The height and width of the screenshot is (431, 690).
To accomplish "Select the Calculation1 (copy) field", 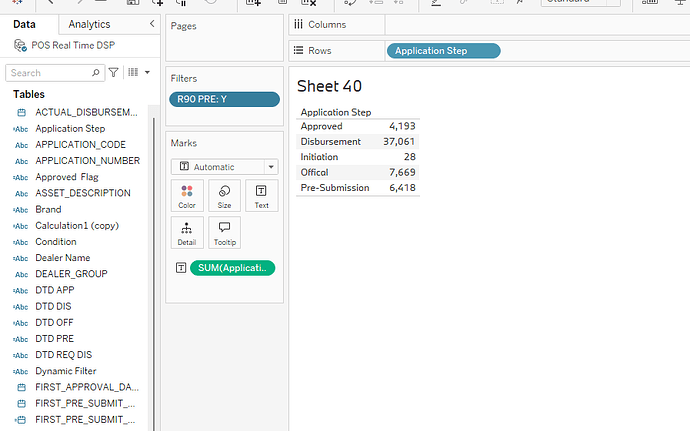I will tap(77, 225).
